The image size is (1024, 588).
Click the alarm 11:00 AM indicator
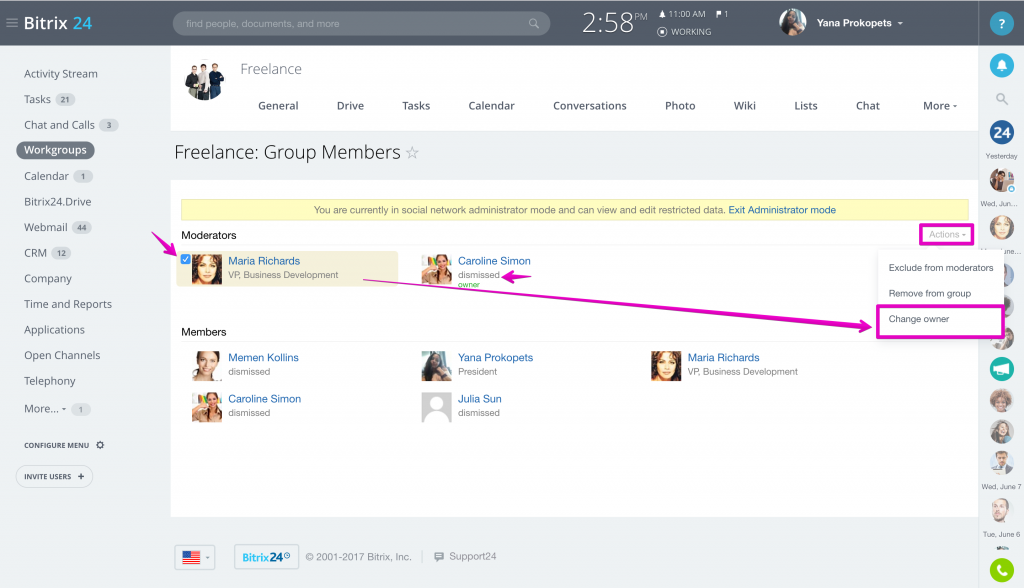(x=682, y=14)
